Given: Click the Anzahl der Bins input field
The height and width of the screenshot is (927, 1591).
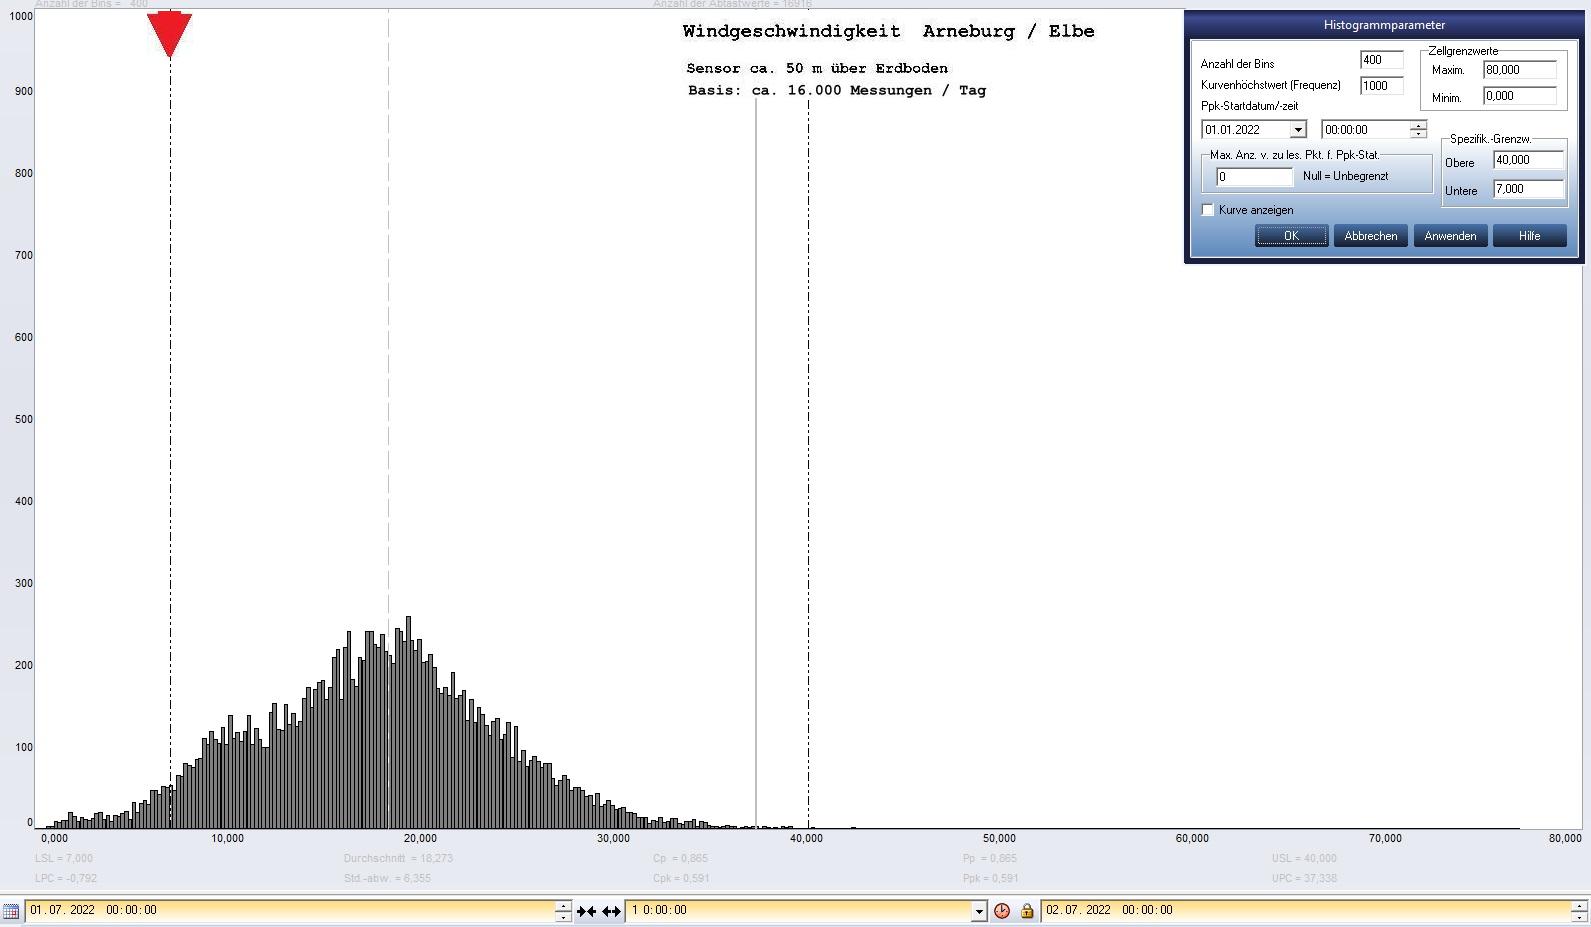Looking at the screenshot, I should (1381, 60).
